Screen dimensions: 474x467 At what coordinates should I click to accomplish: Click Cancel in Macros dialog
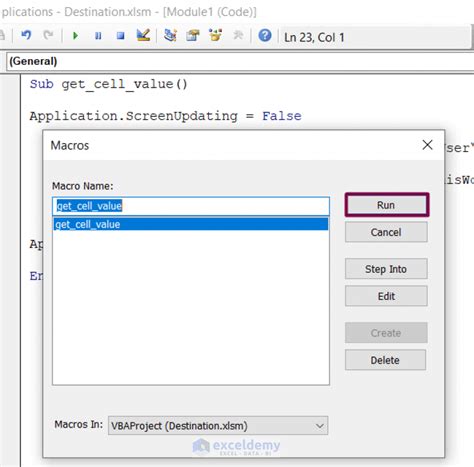click(x=386, y=232)
